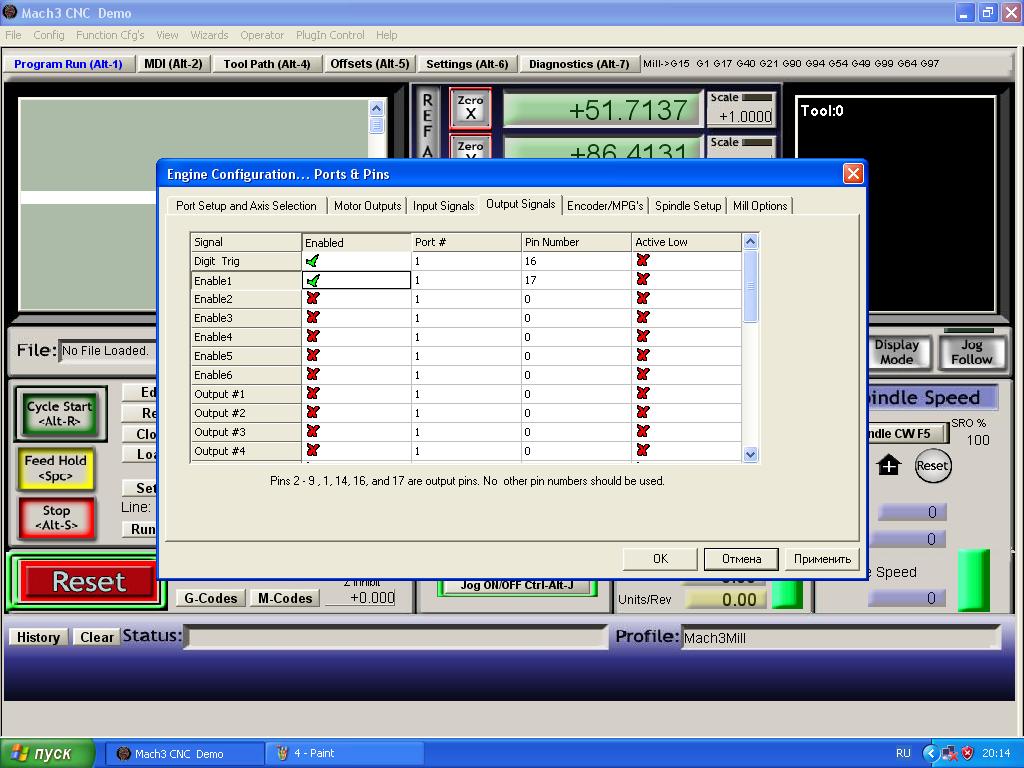This screenshot has width=1024, height=768.
Task: Toggle Active Low for Enable1
Action: (x=643, y=280)
